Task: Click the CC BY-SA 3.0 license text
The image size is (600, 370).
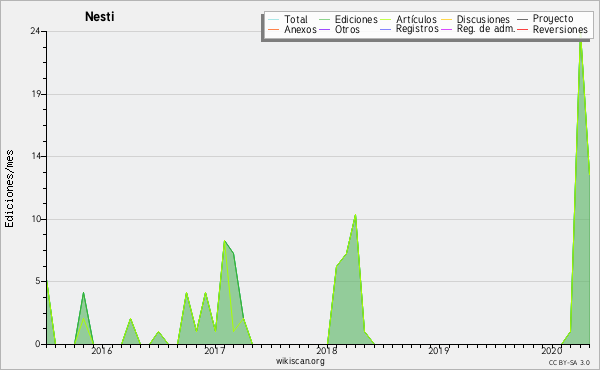Action: coord(569,362)
